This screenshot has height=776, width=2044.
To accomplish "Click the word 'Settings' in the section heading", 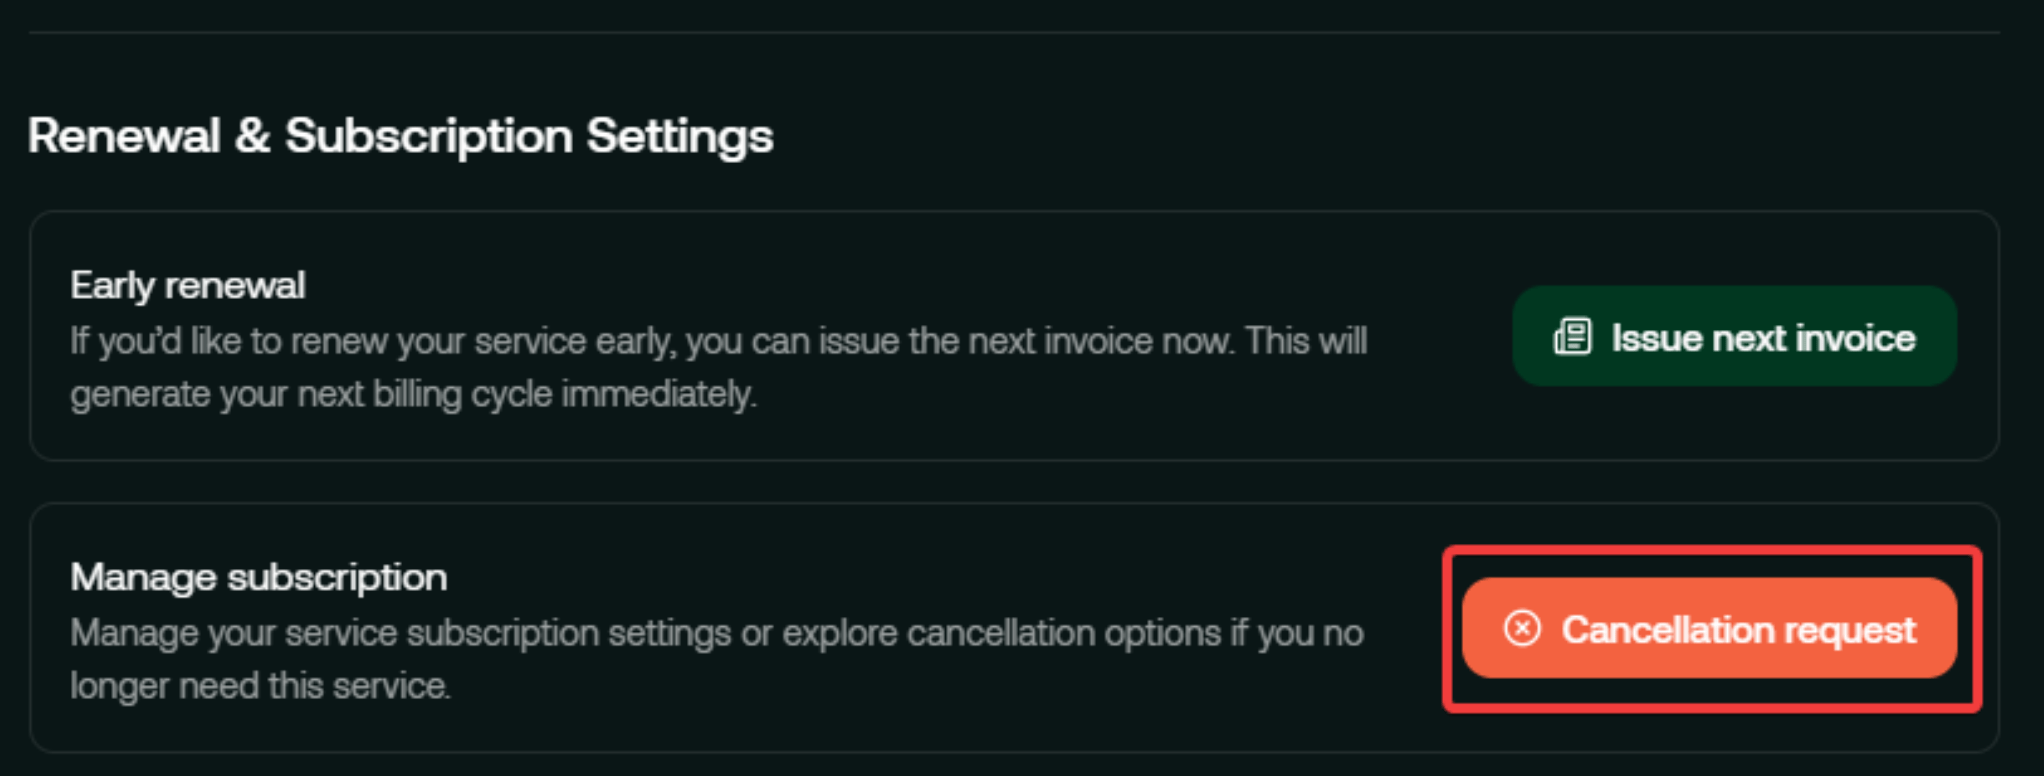I will (679, 136).
